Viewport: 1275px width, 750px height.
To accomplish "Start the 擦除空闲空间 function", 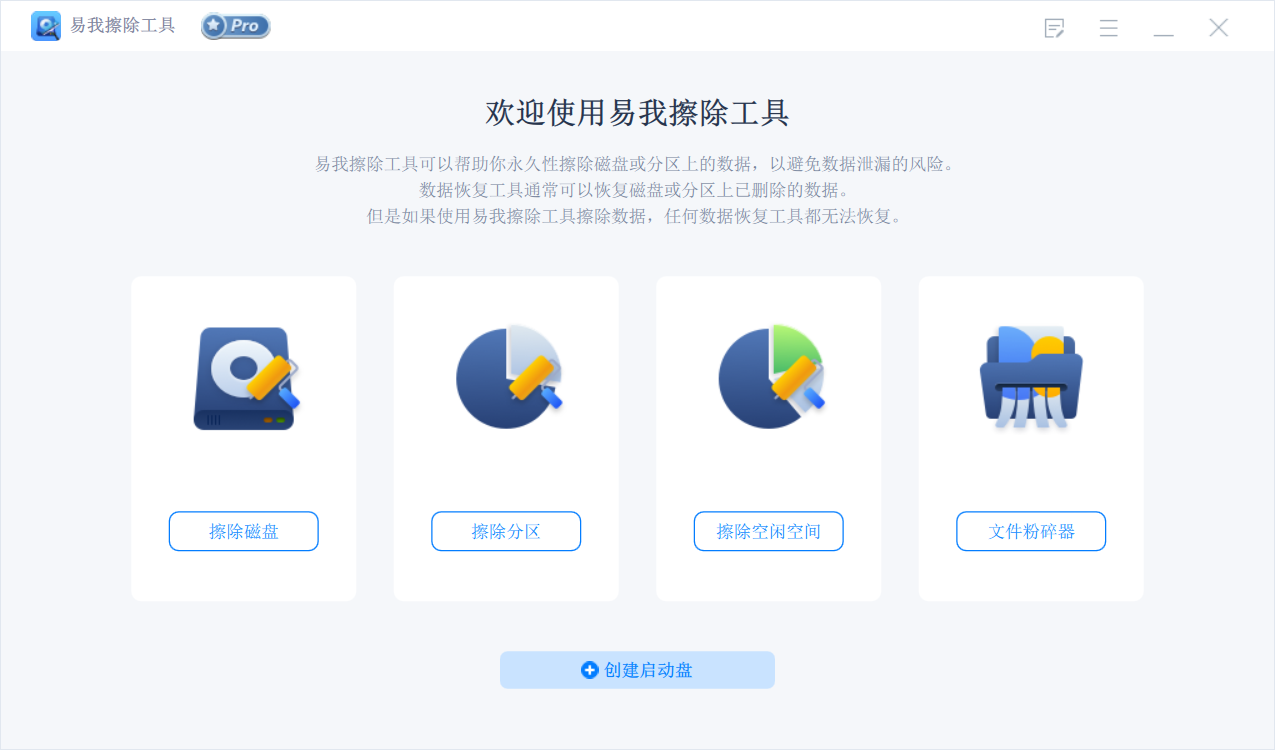I will (768, 531).
